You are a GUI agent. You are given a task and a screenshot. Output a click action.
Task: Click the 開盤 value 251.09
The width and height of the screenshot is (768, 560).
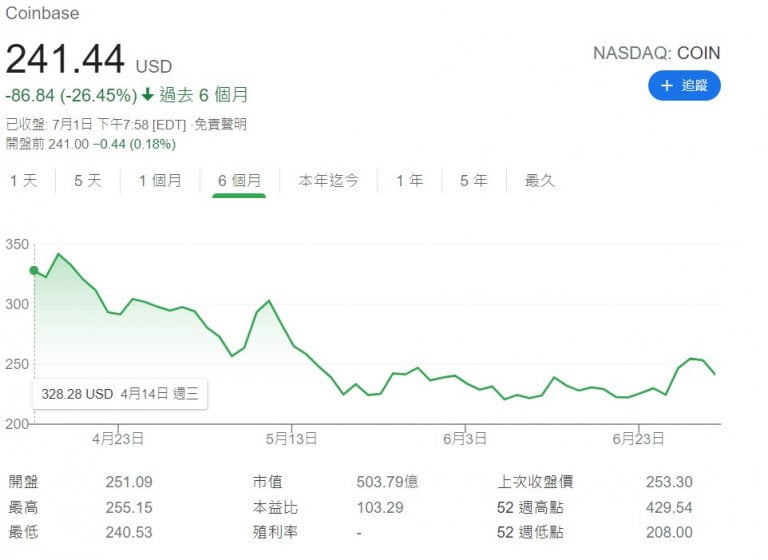pos(129,482)
